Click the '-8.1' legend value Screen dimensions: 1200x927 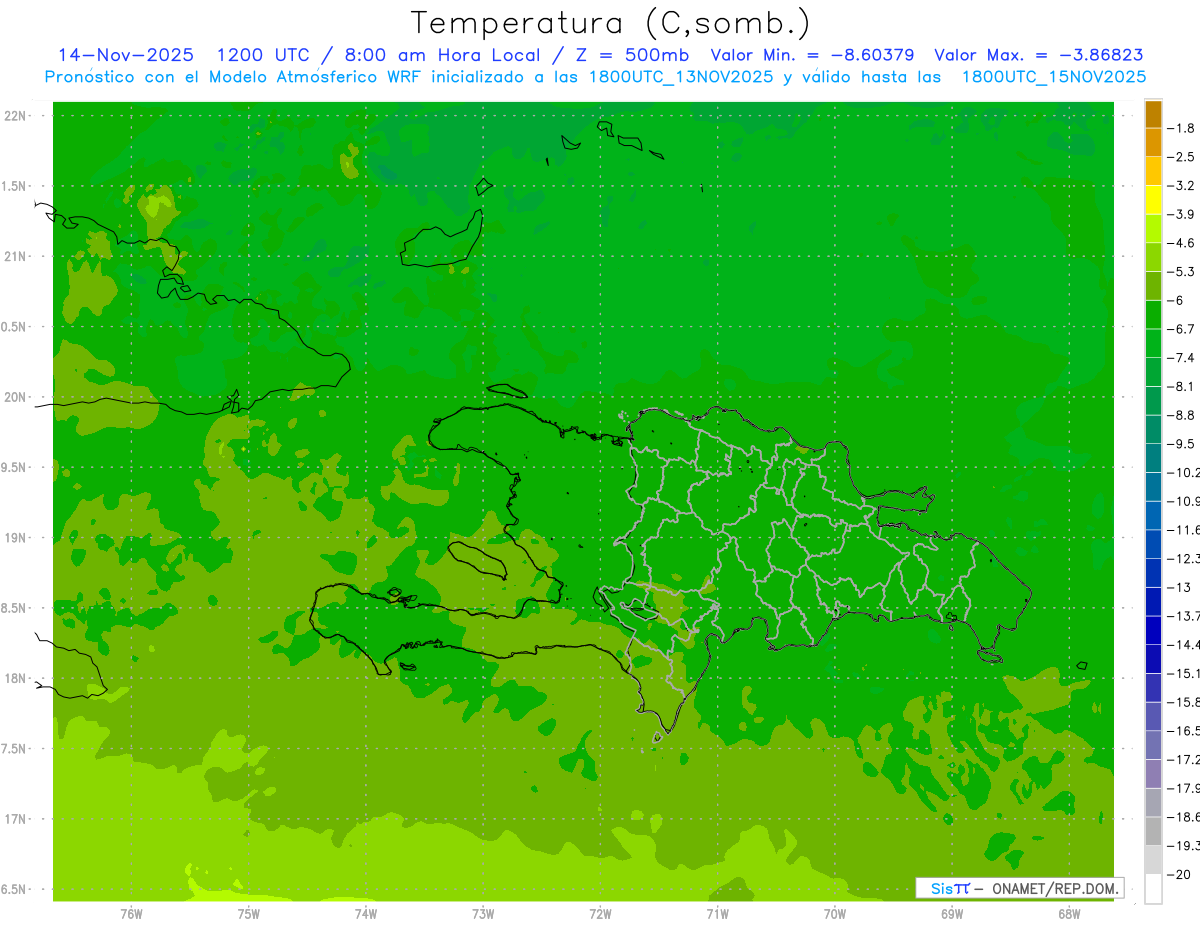[x=1181, y=386]
